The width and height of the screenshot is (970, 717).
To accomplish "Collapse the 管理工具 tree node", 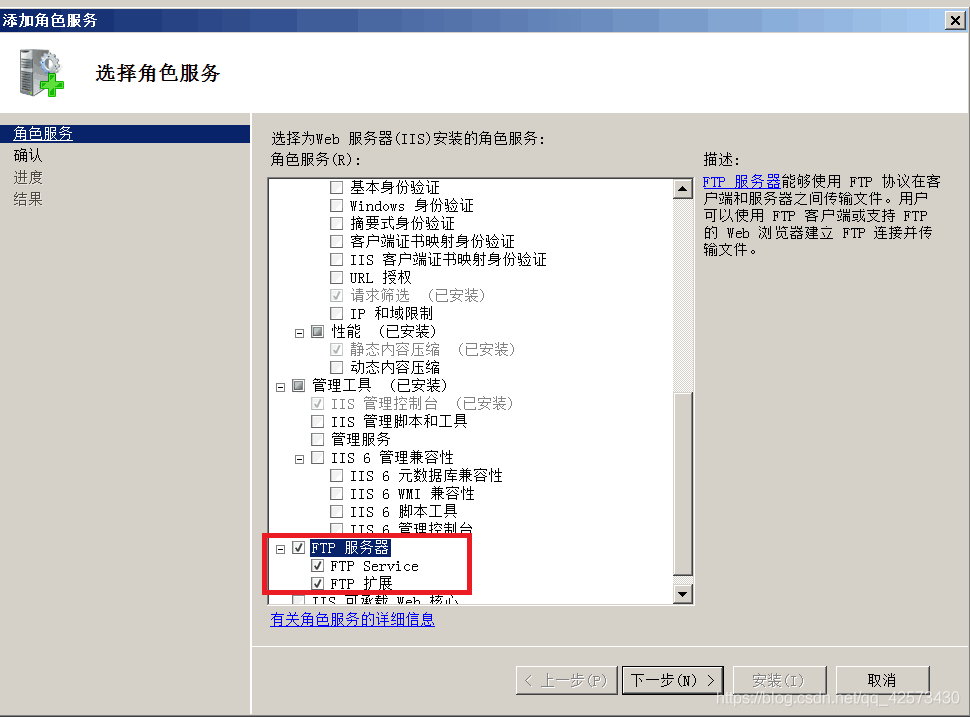I will click(x=280, y=387).
